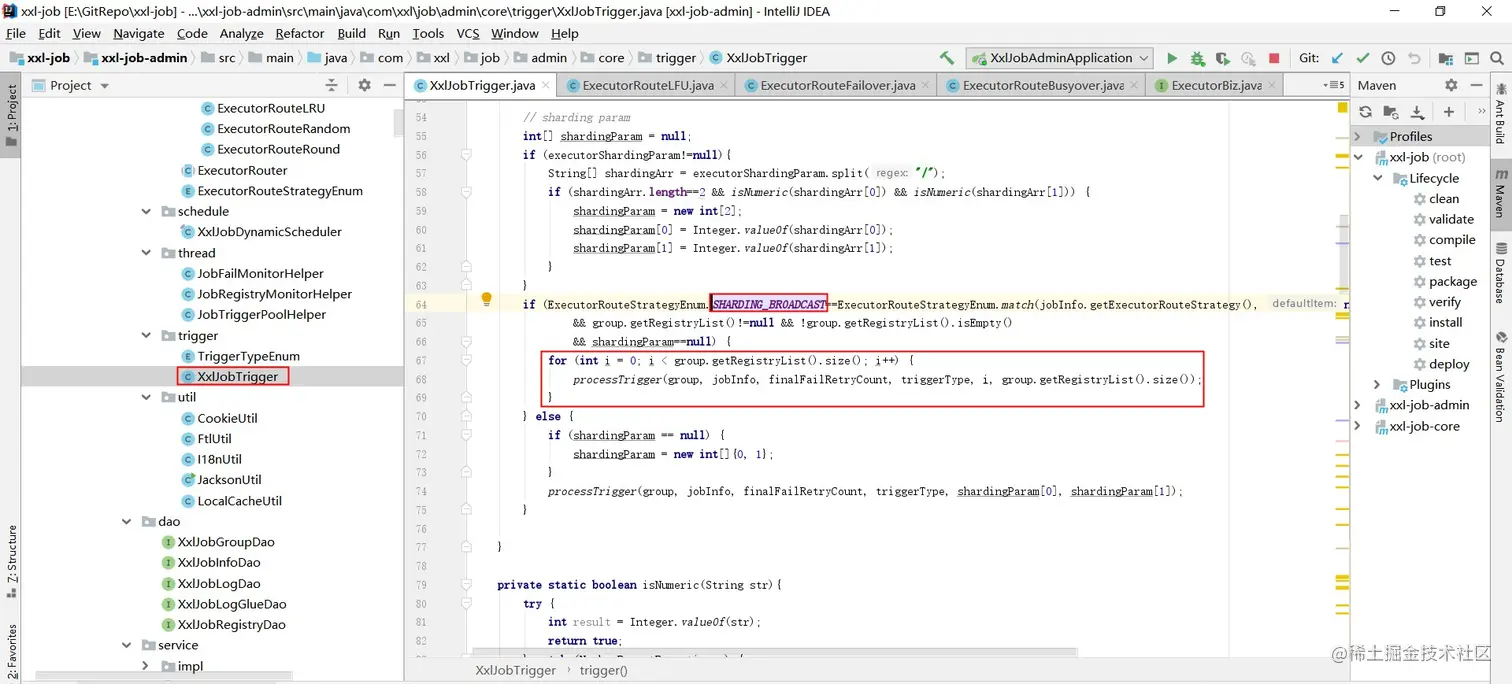Click 'trigger()' in bottom breadcrumb
Screen dimensions: 1512x684
pos(602,670)
